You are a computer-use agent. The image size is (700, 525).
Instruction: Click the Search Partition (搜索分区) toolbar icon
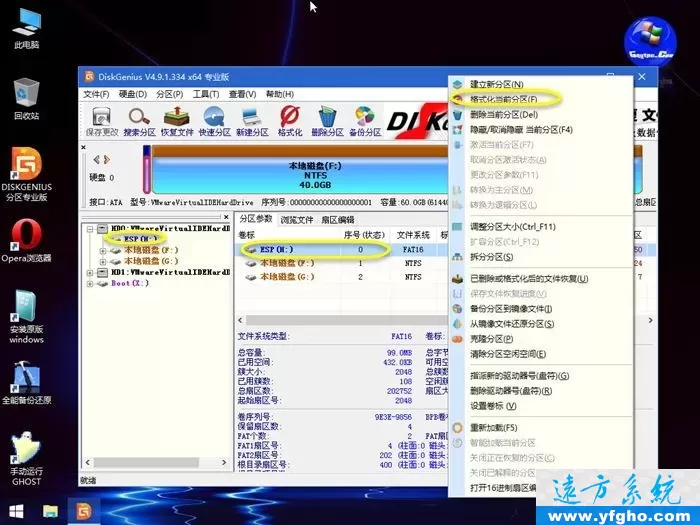pos(139,121)
